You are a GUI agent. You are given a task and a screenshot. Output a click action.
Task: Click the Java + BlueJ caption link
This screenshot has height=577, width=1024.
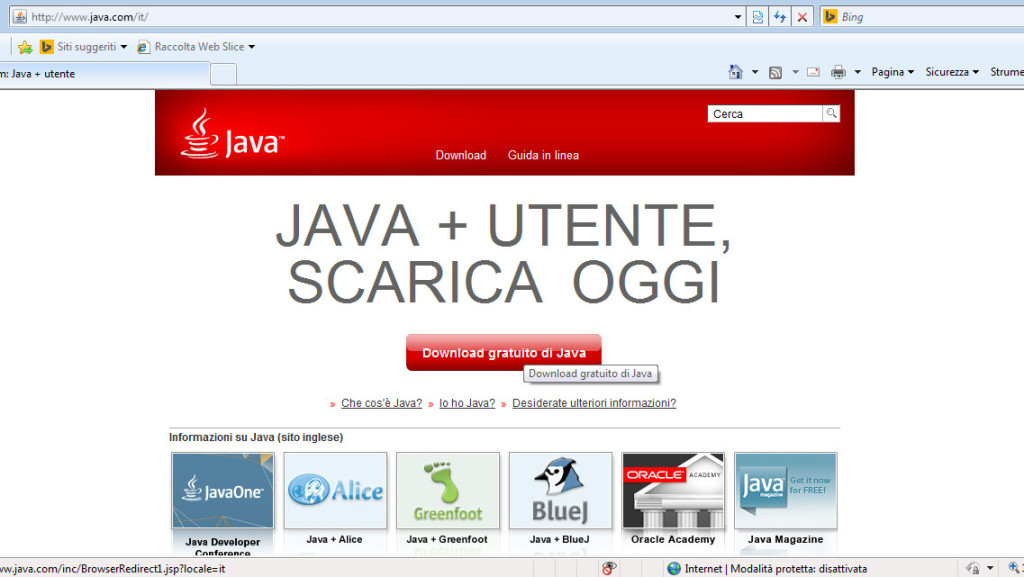(559, 539)
